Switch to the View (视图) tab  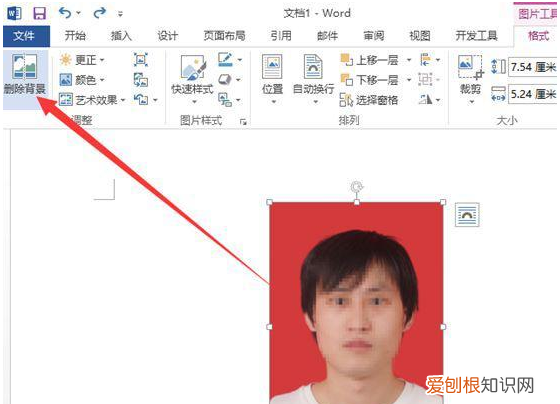click(420, 36)
